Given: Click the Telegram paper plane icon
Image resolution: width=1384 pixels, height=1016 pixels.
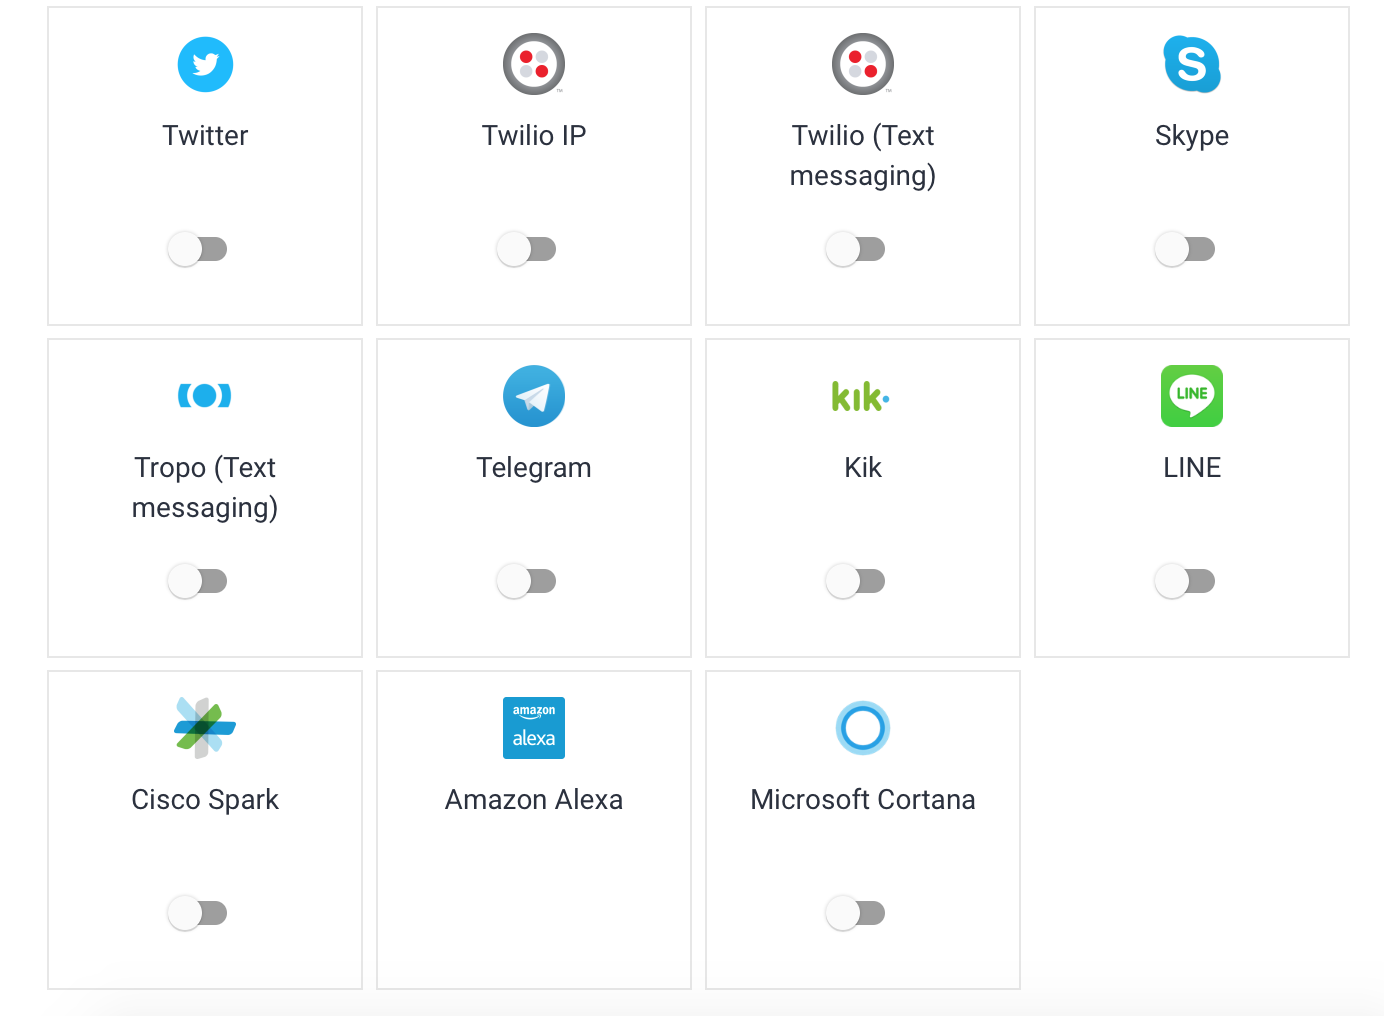Looking at the screenshot, I should pyautogui.click(x=534, y=396).
